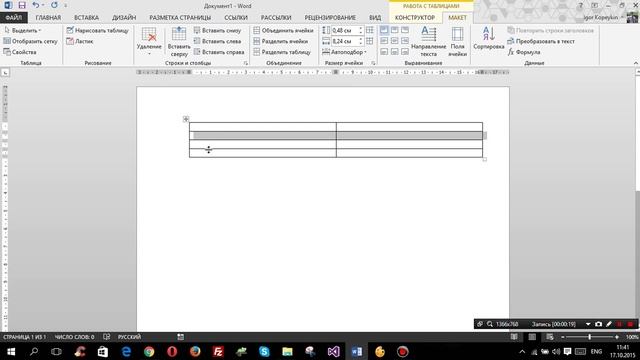The height and width of the screenshot is (360, 640).
Task: Open Windows Start menu
Action: [x=11, y=351]
